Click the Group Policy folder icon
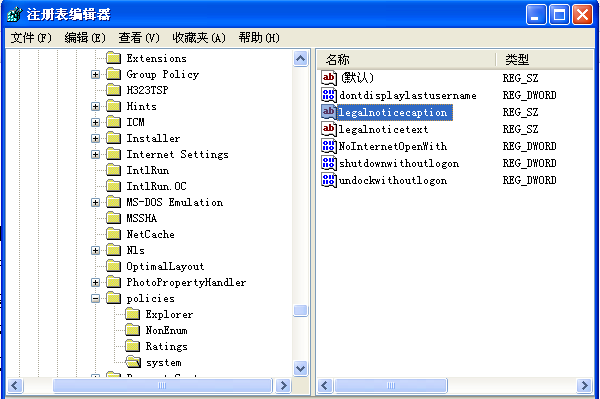Screen dimensions: 600x399 point(113,74)
